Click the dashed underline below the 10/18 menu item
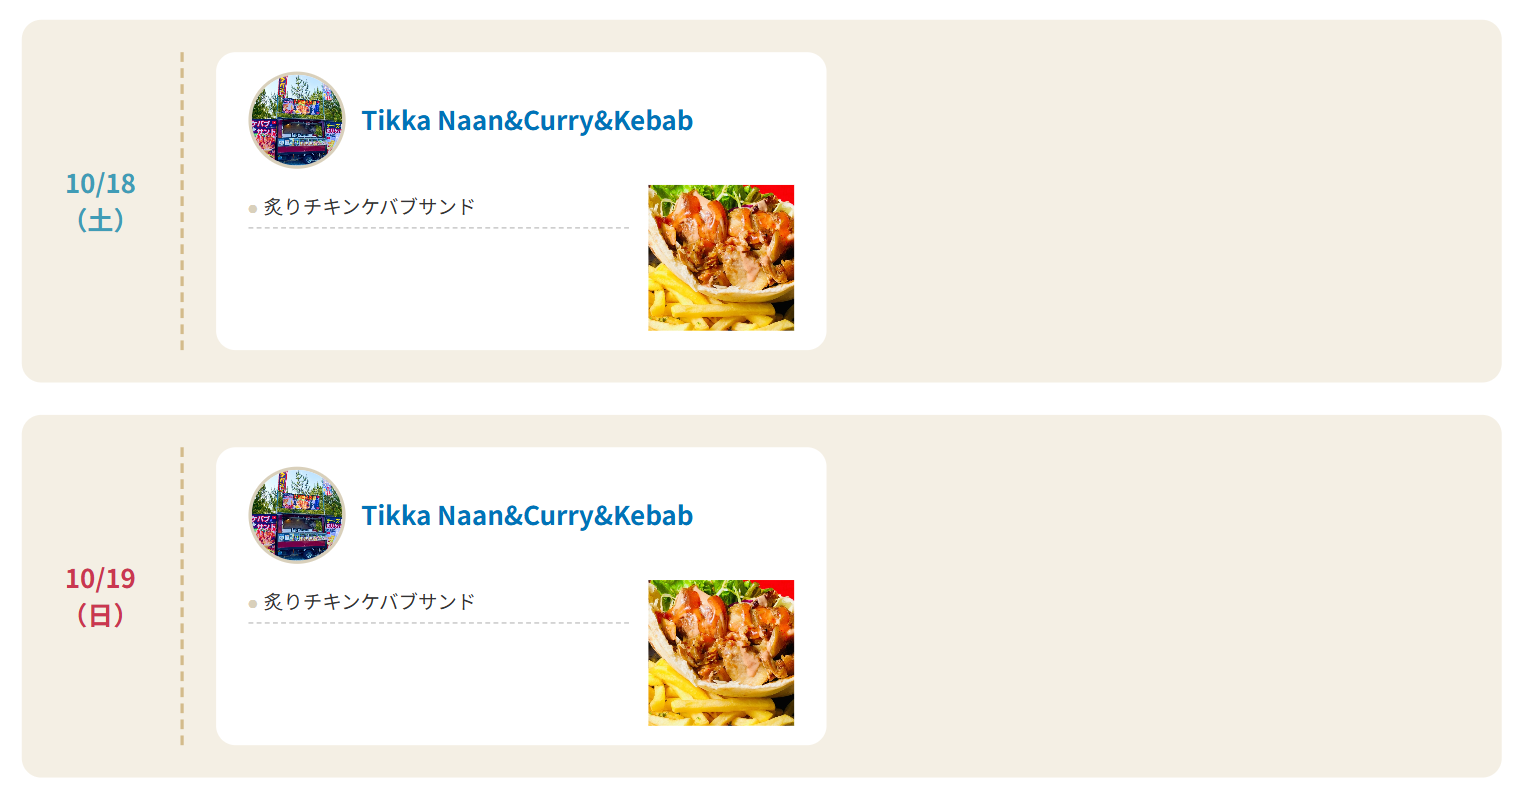Viewport: 1527px width, 795px height. click(x=438, y=228)
